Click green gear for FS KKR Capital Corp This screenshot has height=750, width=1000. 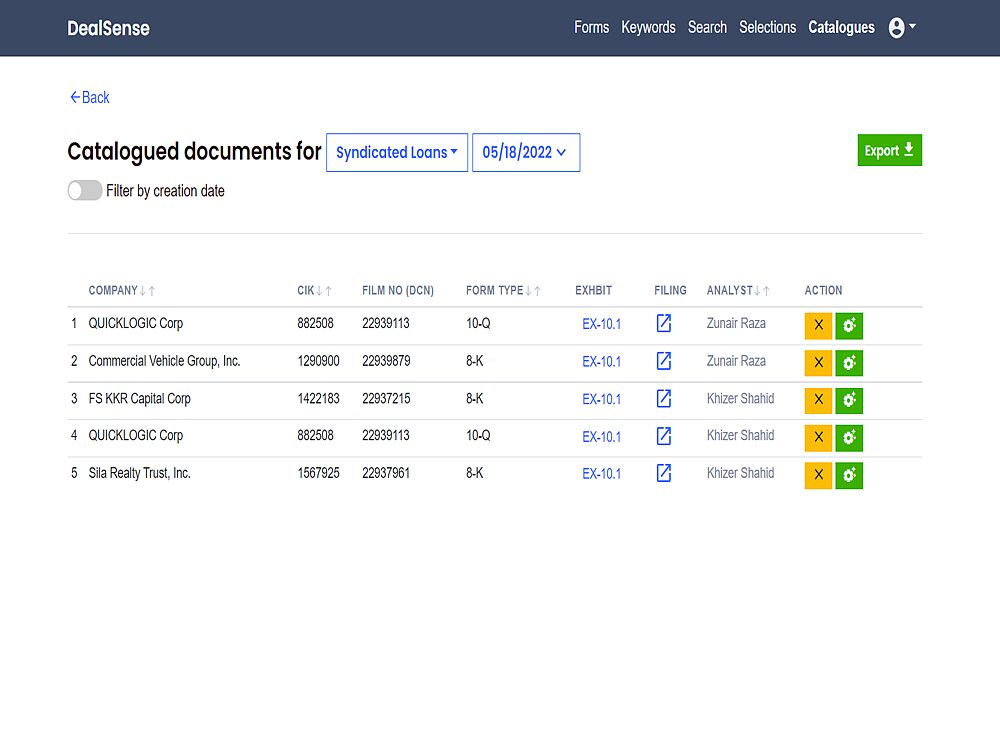[849, 400]
